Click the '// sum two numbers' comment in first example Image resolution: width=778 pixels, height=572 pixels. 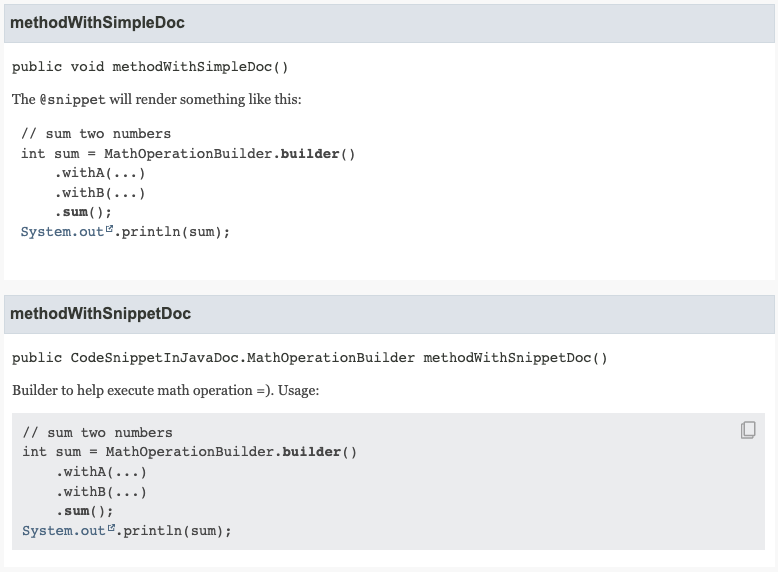tap(96, 134)
